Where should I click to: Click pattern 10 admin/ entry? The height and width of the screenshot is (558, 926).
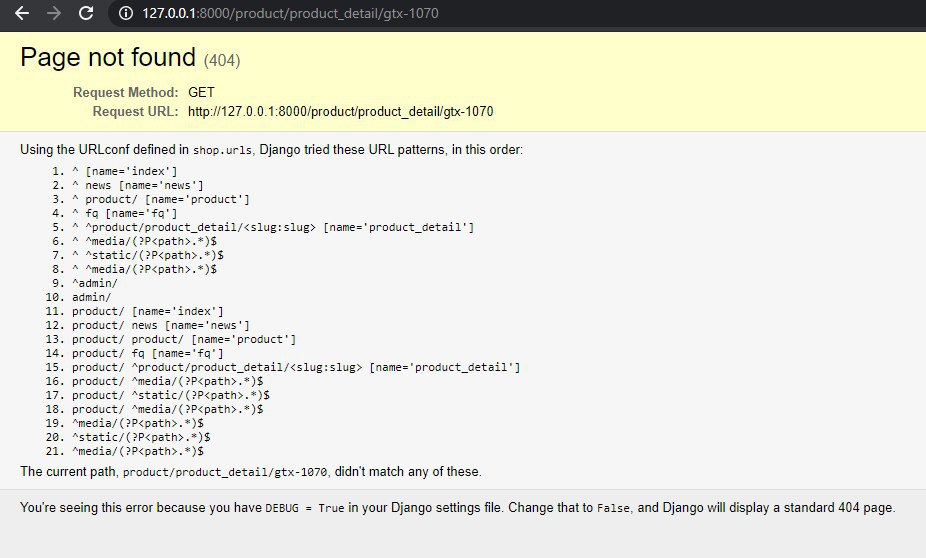(x=92, y=298)
